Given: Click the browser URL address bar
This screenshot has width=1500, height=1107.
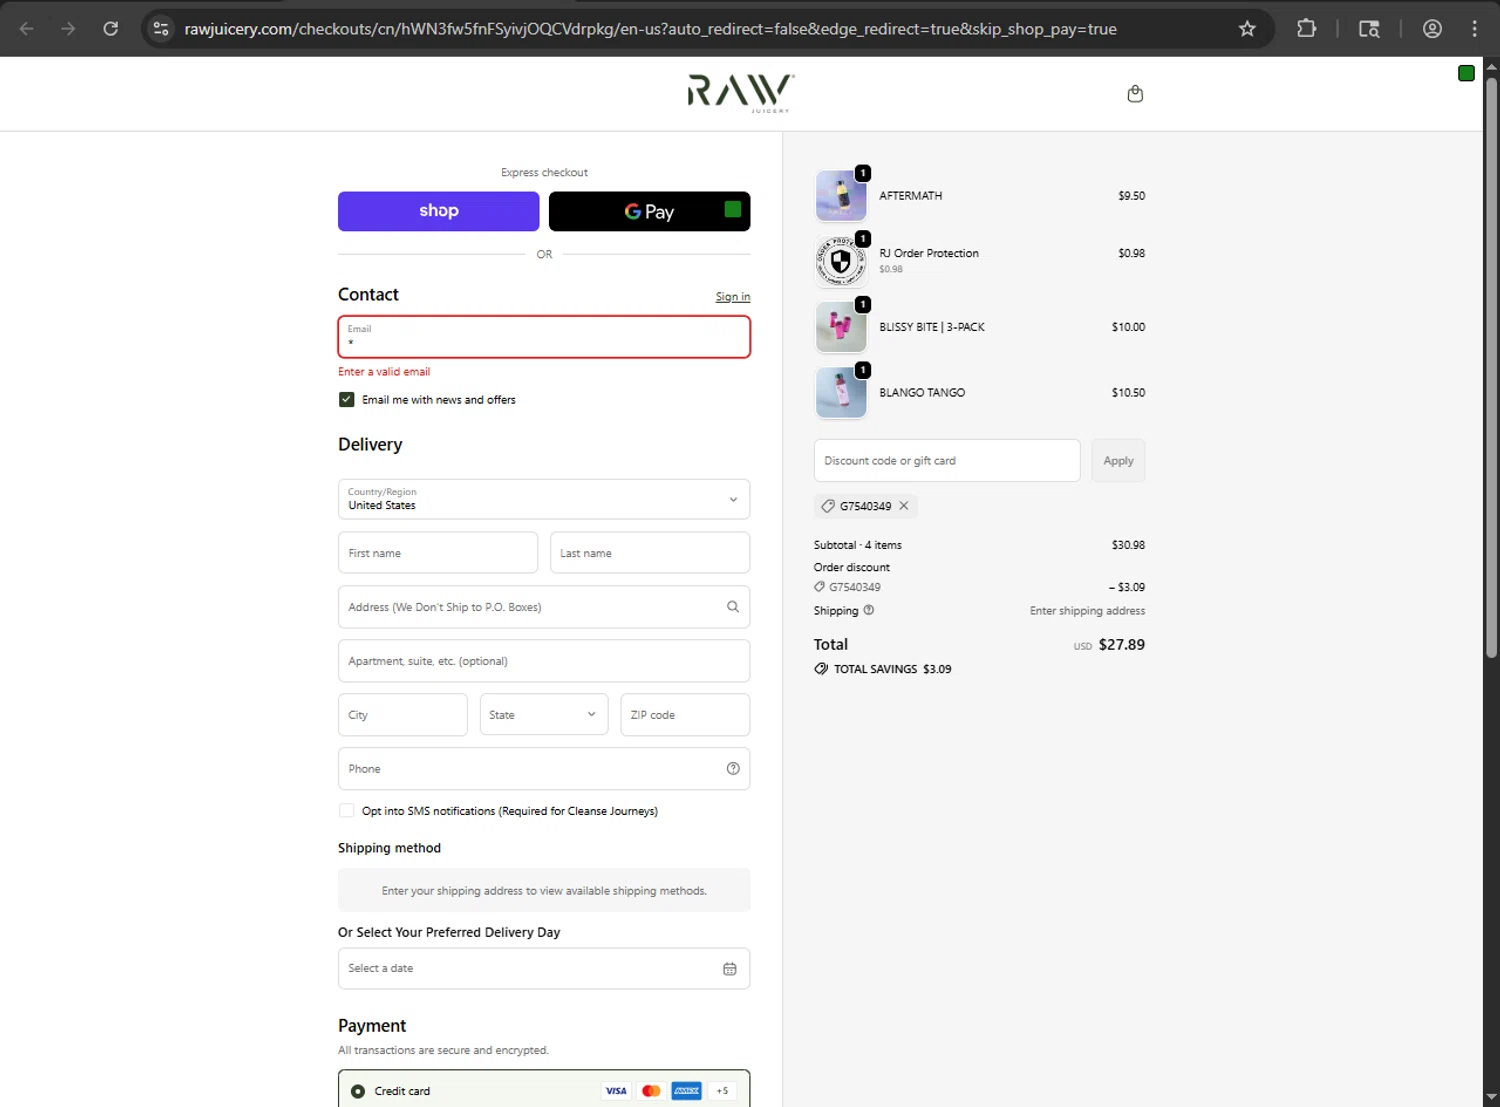Looking at the screenshot, I should tap(650, 29).
